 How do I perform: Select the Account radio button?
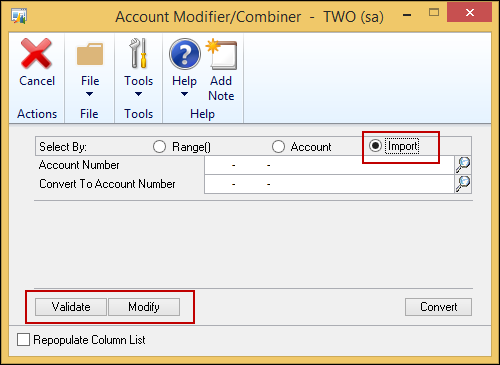pyautogui.click(x=278, y=146)
